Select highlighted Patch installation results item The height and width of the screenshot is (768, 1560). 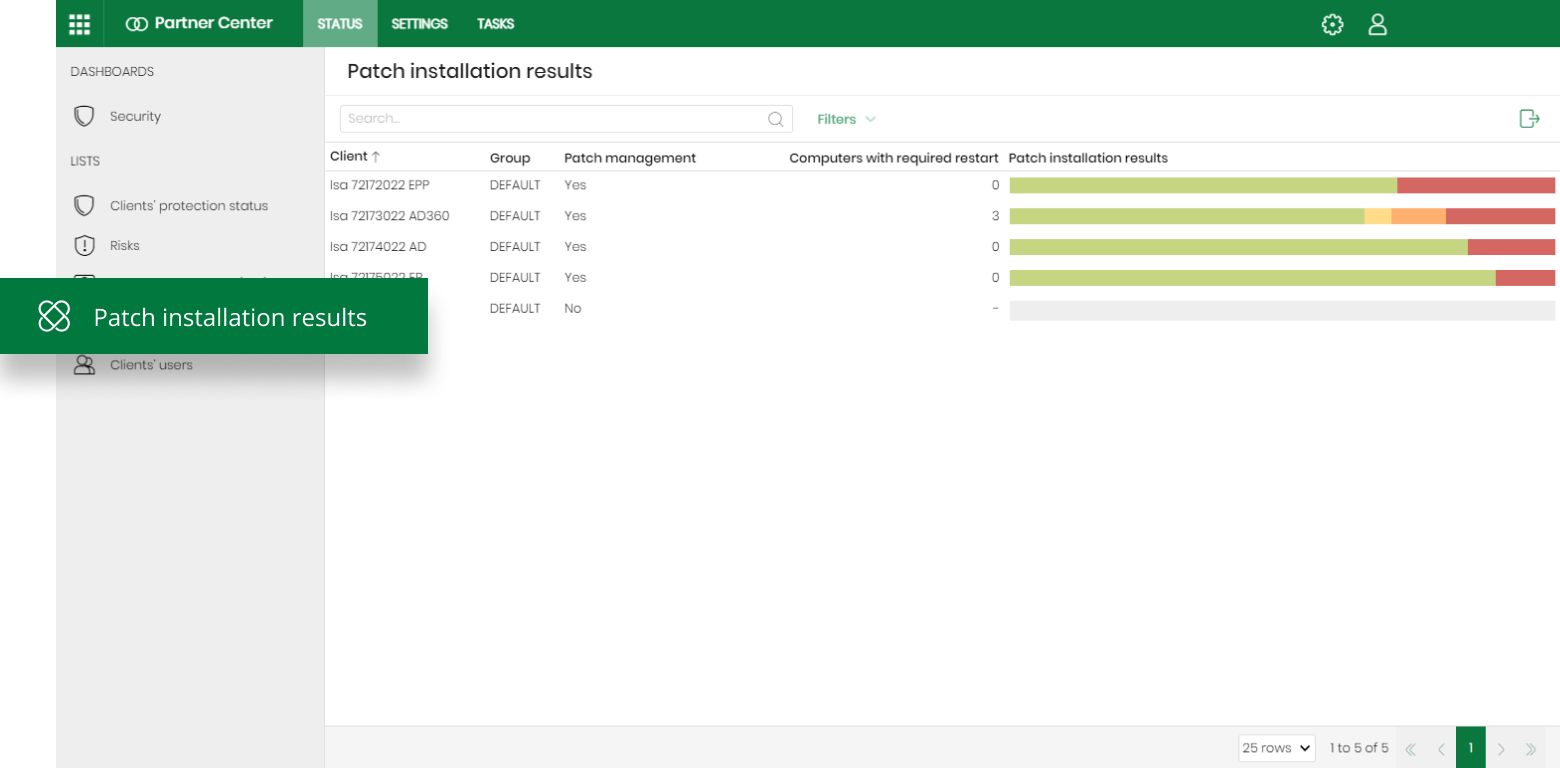click(214, 316)
